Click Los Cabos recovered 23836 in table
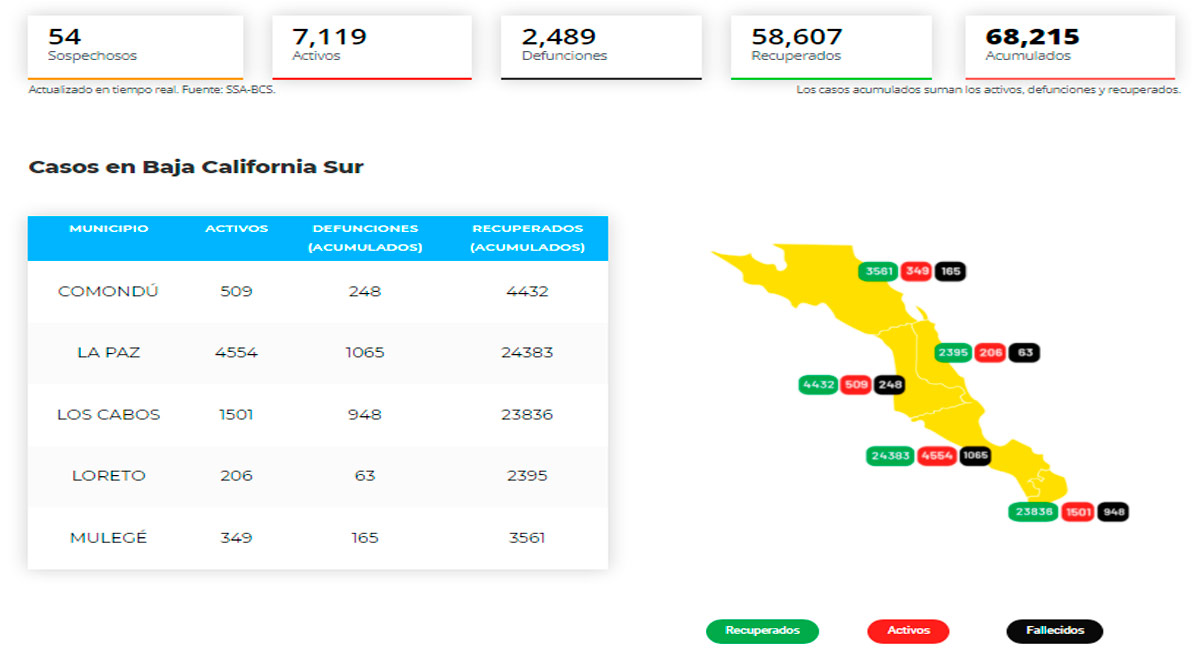Screen dimensions: 1200x666 click(x=527, y=415)
